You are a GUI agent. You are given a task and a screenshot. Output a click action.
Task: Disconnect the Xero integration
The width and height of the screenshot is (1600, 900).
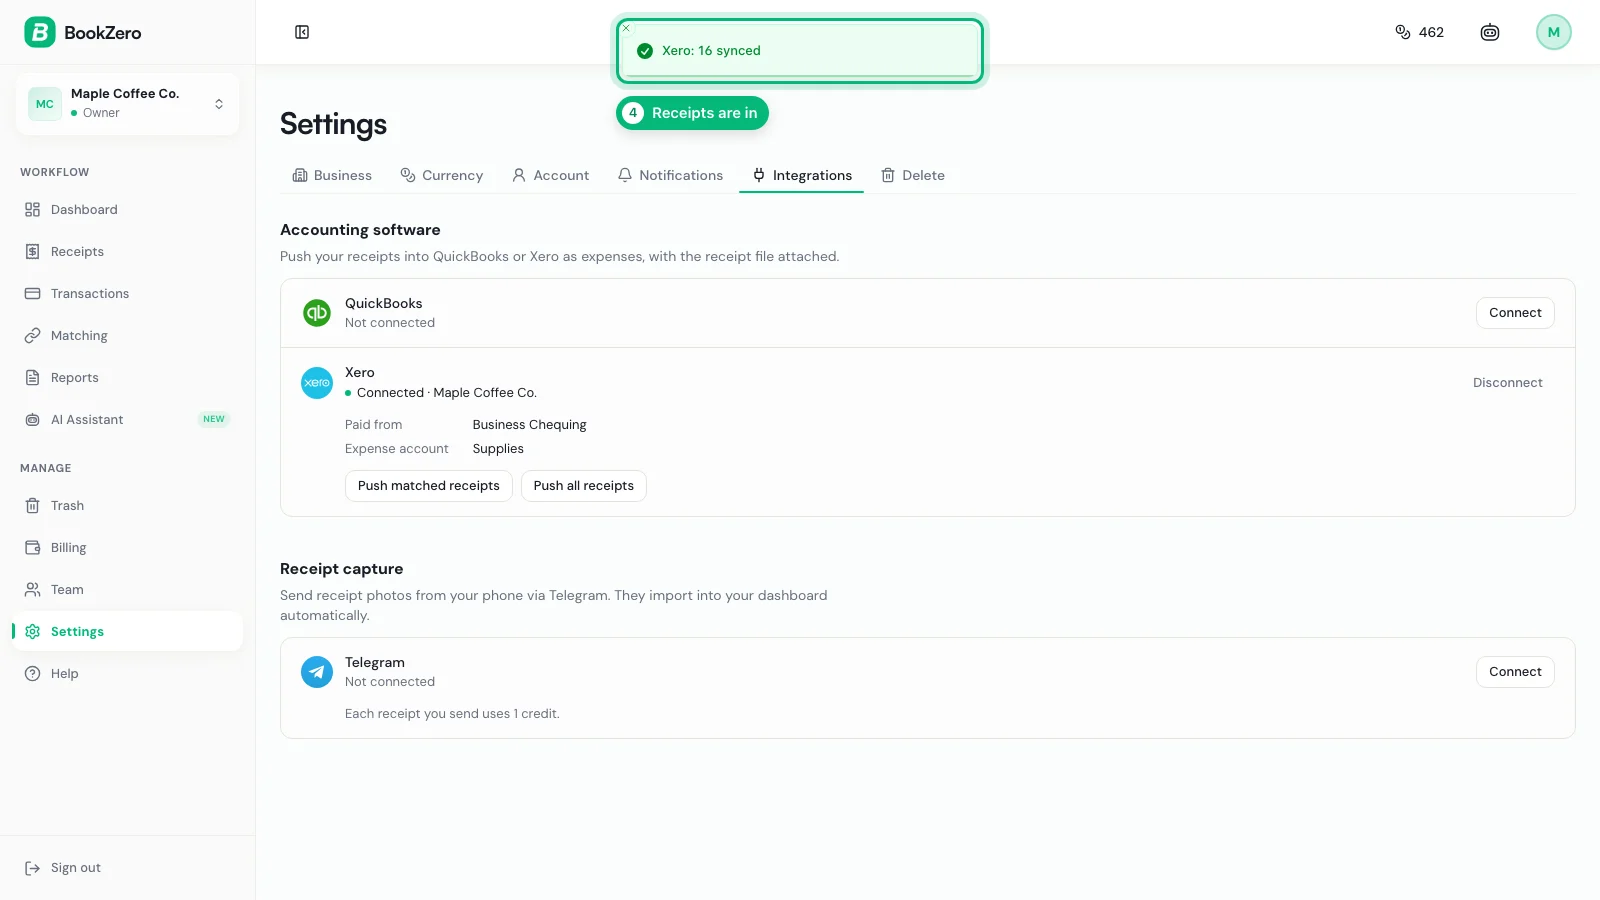1507,383
